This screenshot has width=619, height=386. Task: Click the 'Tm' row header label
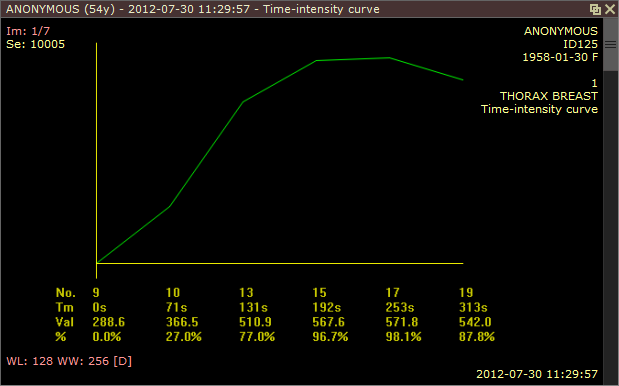[x=64, y=307]
